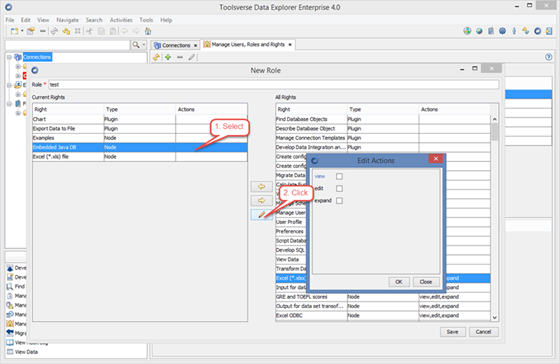Click the colorful ball icon at toolbar right

(x=467, y=31)
